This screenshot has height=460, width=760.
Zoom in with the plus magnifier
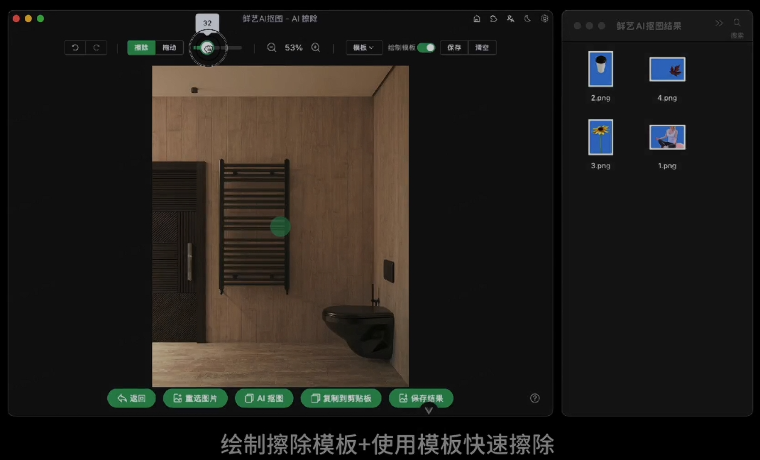click(316, 48)
